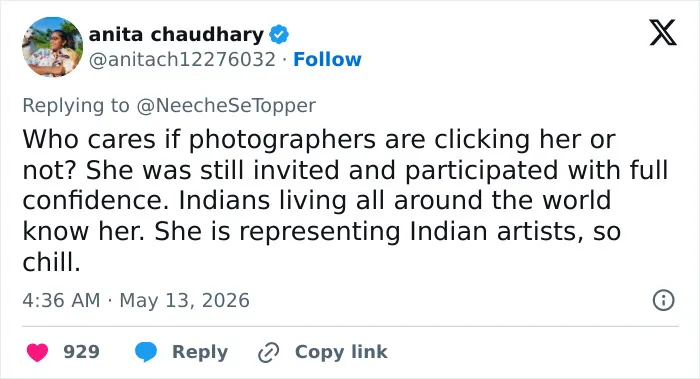Click the 929 likes count
Screen dimensions: 700x379
[81, 352]
